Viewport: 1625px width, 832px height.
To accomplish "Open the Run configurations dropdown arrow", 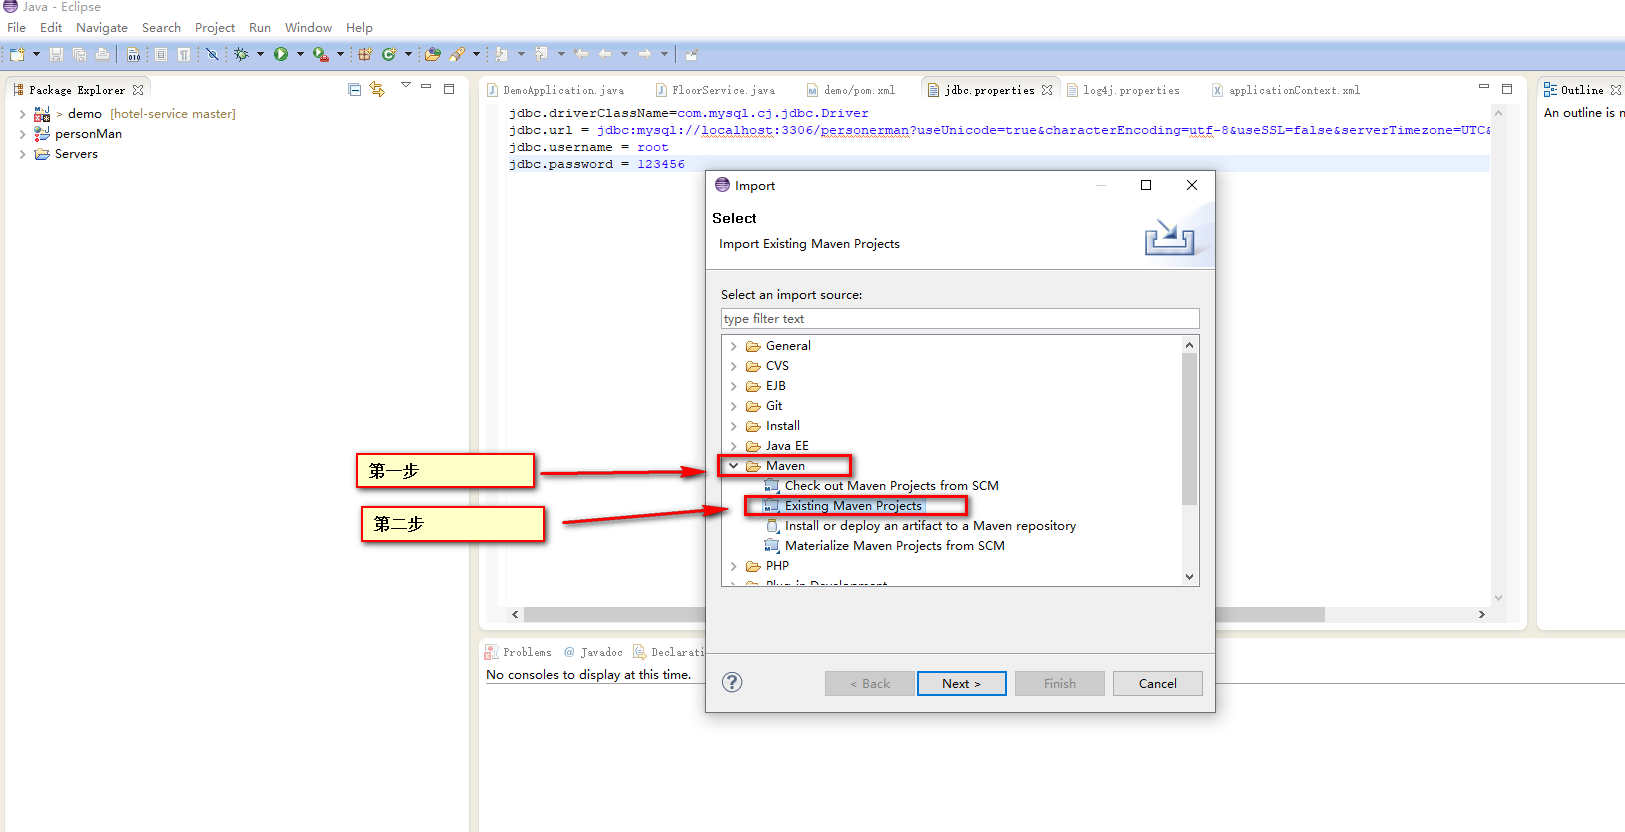I will pos(300,54).
